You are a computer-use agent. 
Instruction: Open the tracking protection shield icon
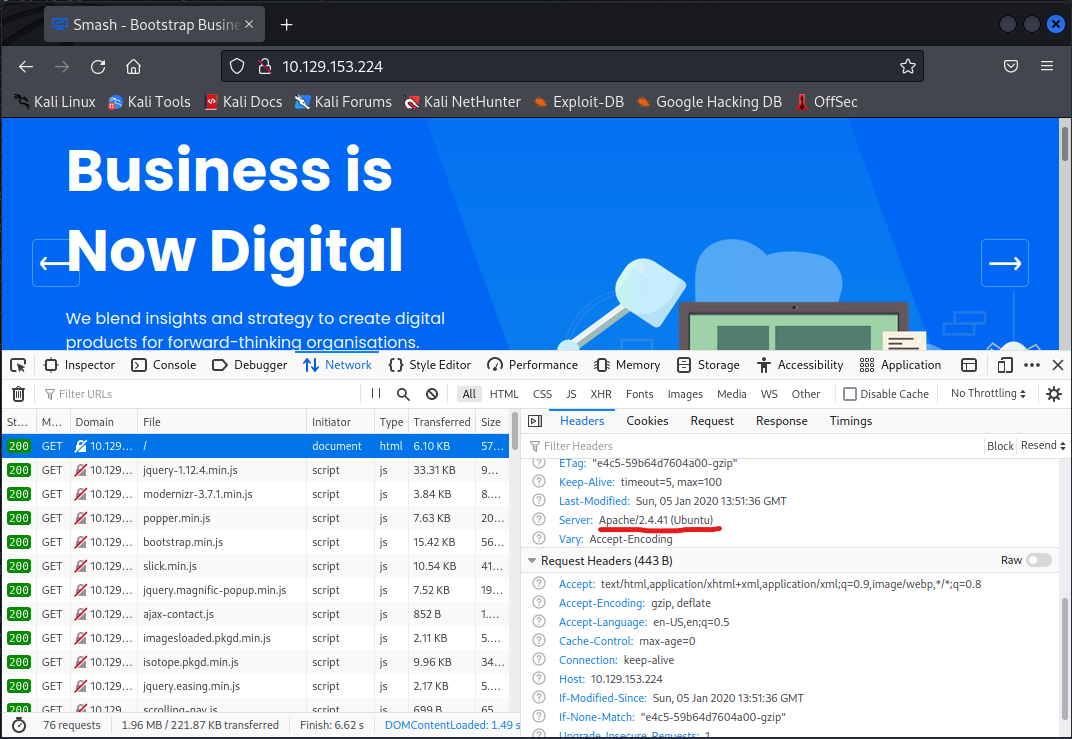click(x=237, y=66)
